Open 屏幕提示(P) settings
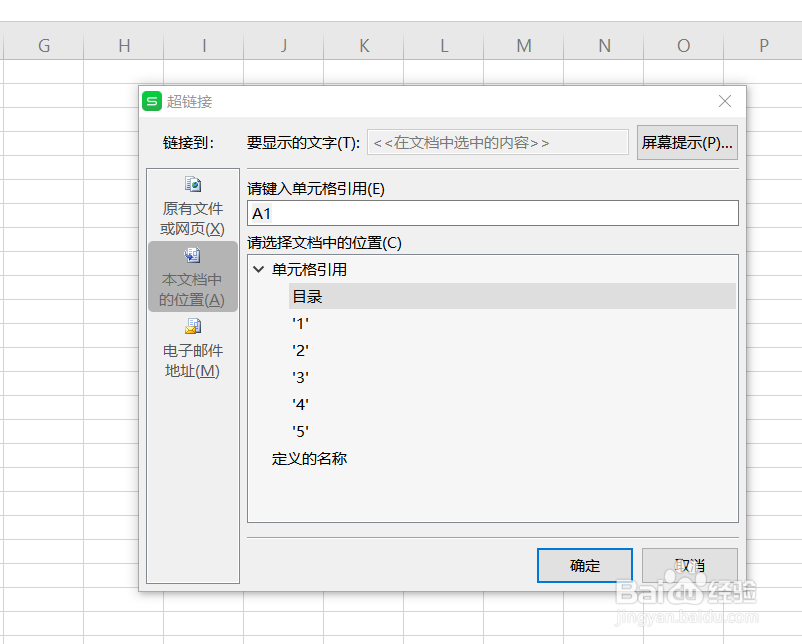Image resolution: width=802 pixels, height=644 pixels. (x=687, y=142)
